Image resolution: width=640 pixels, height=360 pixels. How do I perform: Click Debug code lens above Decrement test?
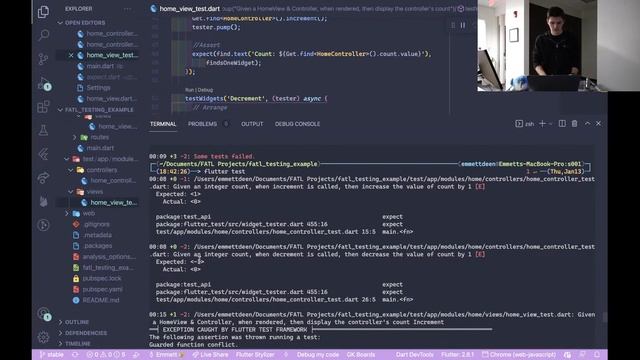tap(205, 90)
